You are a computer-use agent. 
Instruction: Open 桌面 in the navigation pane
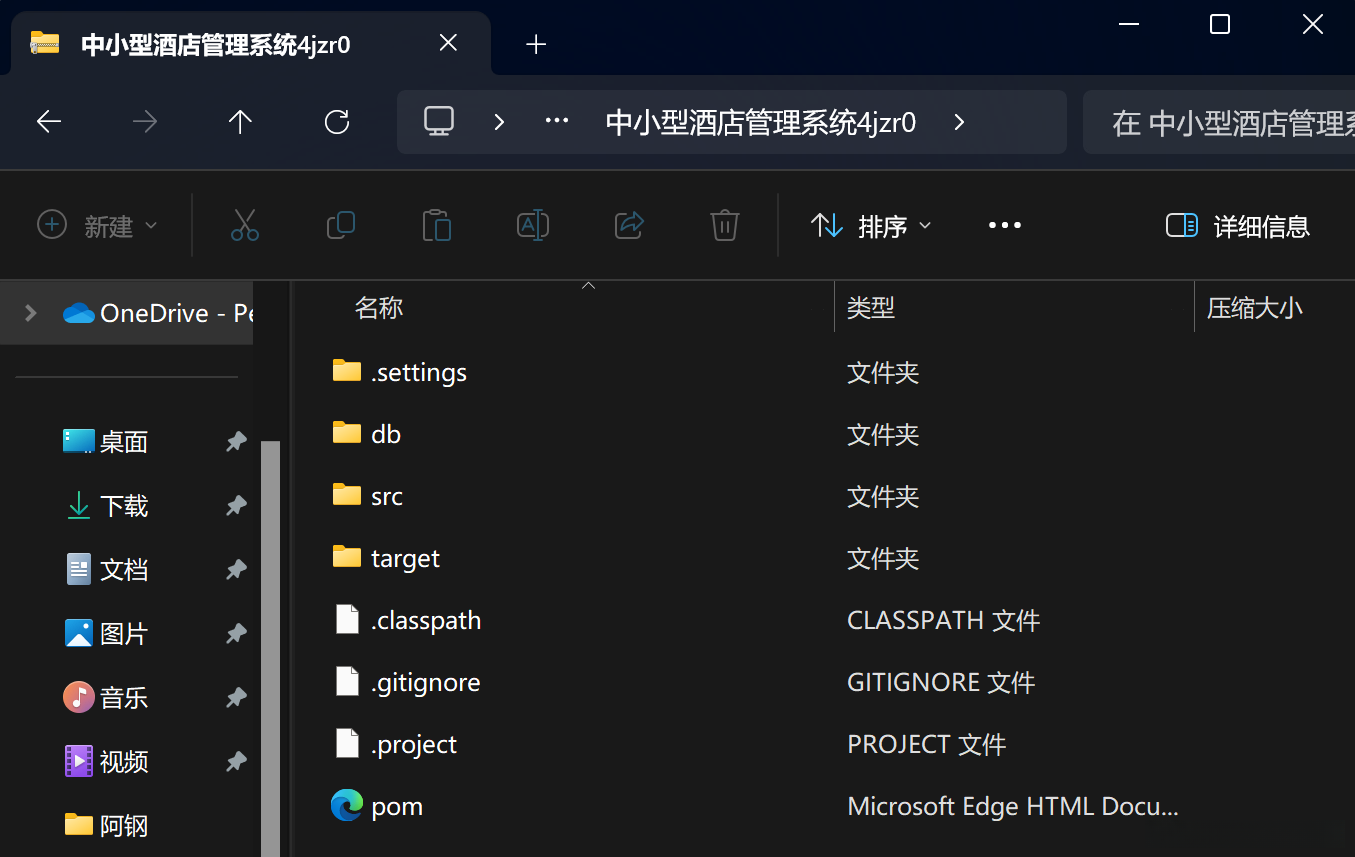tap(124, 442)
